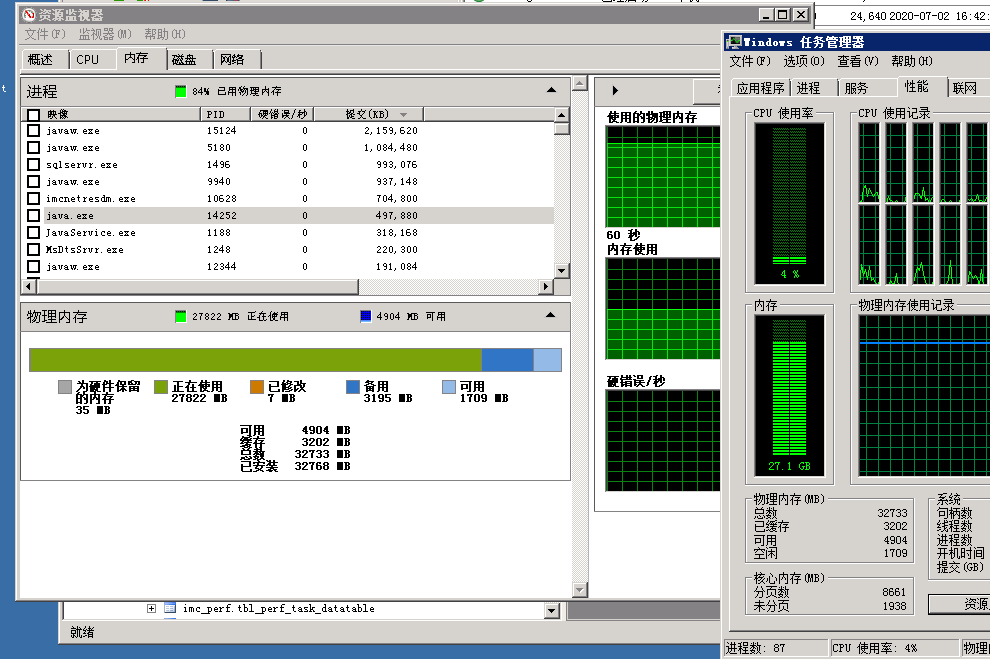The height and width of the screenshot is (659, 990).
Task: Open 帮助(H) menu in Task Manager
Action: point(912,61)
